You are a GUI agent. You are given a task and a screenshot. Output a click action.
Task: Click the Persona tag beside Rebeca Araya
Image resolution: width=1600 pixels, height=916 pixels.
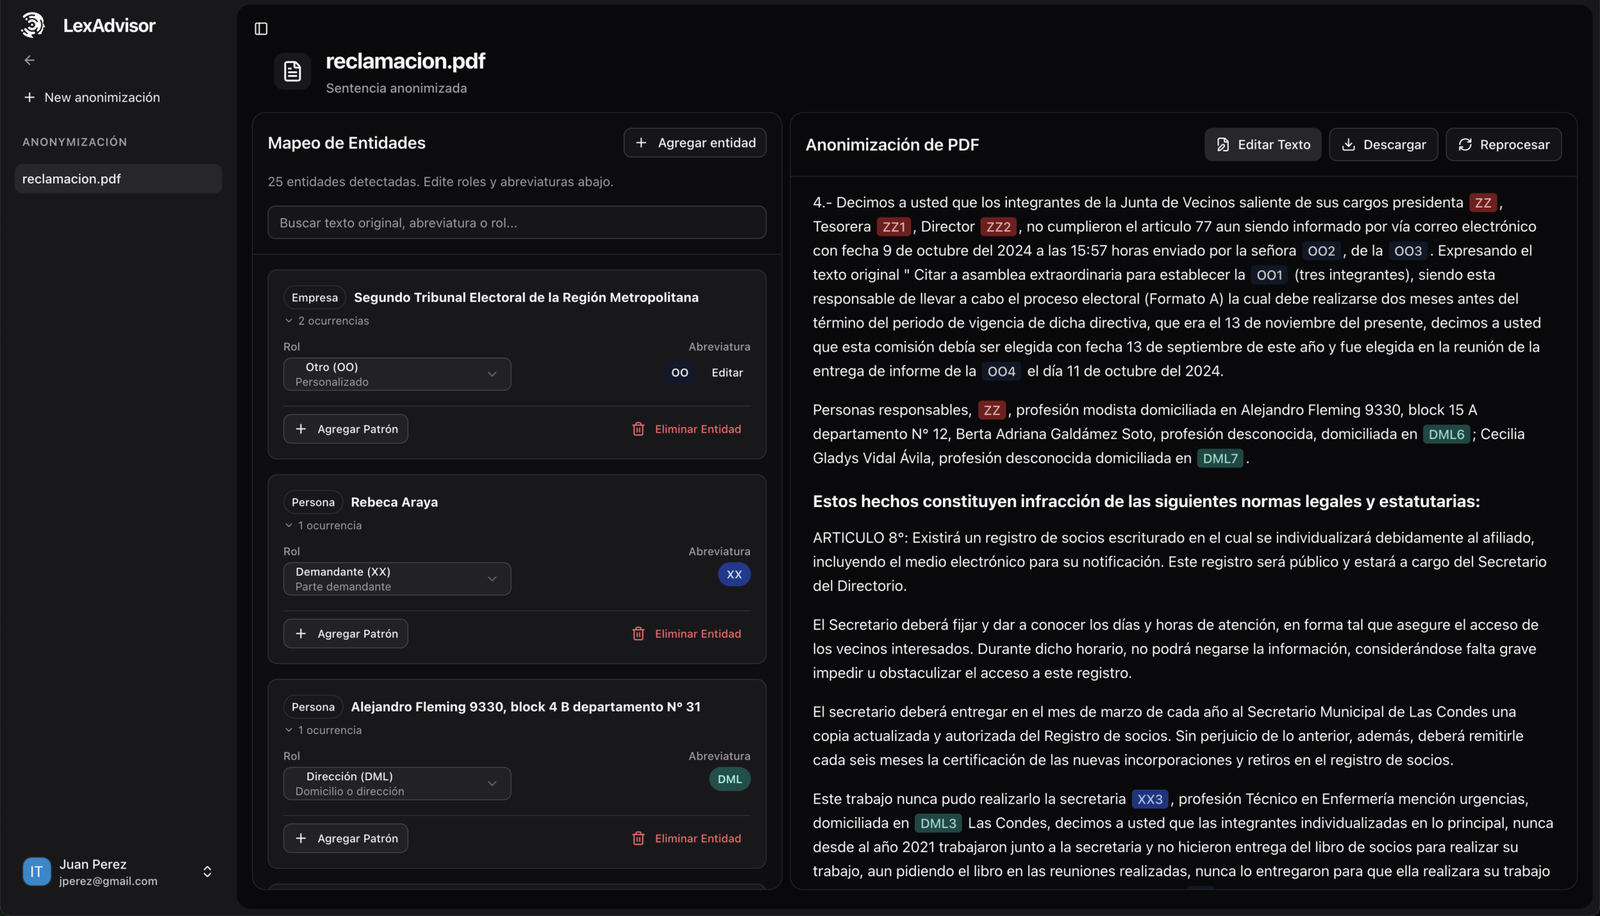click(x=313, y=502)
